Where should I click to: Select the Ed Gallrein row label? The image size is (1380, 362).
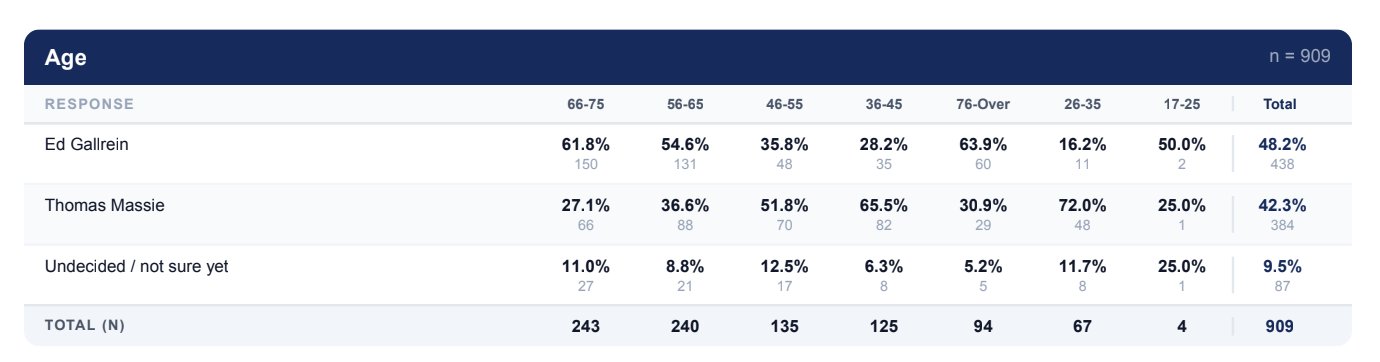87,144
